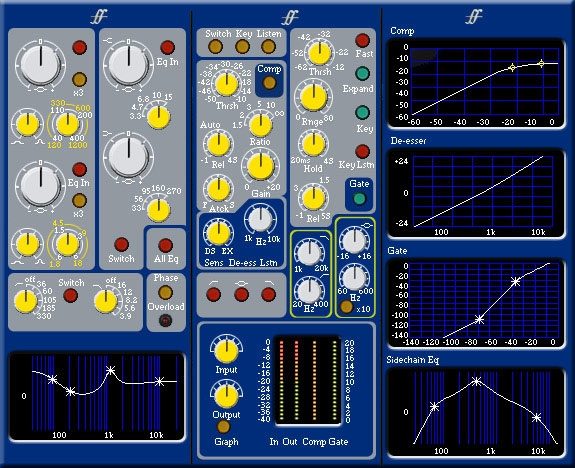Click the top-left EQ band gain knob

coord(40,64)
